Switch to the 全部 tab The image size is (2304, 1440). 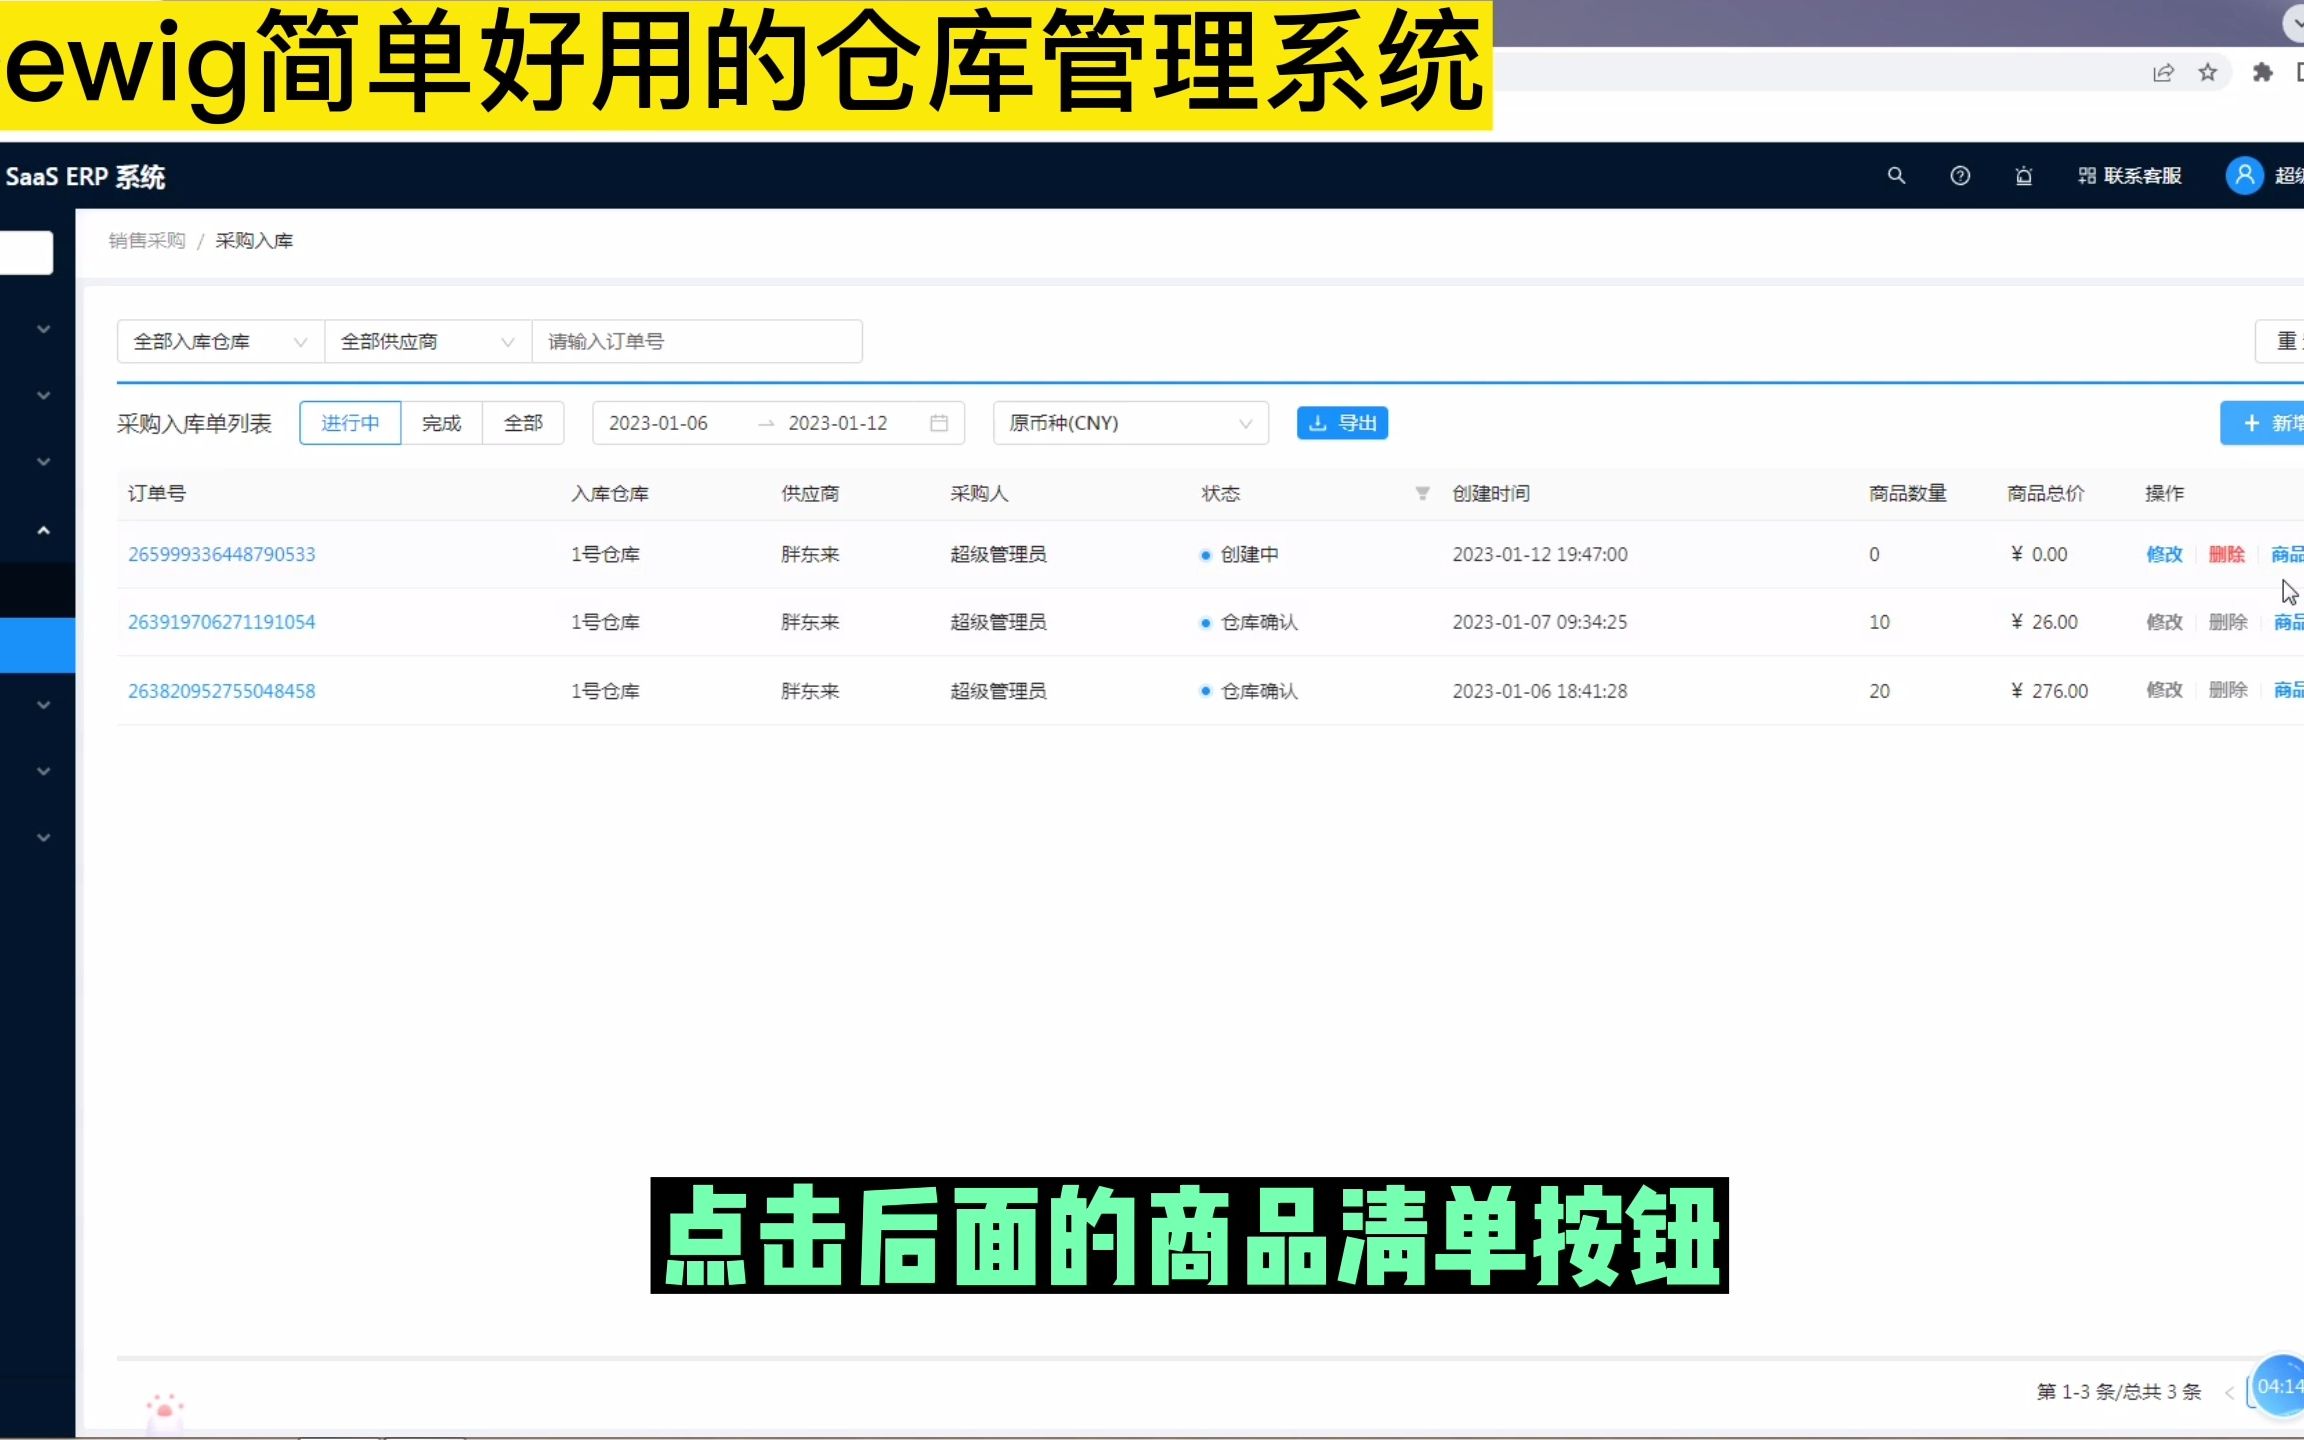[x=522, y=423]
